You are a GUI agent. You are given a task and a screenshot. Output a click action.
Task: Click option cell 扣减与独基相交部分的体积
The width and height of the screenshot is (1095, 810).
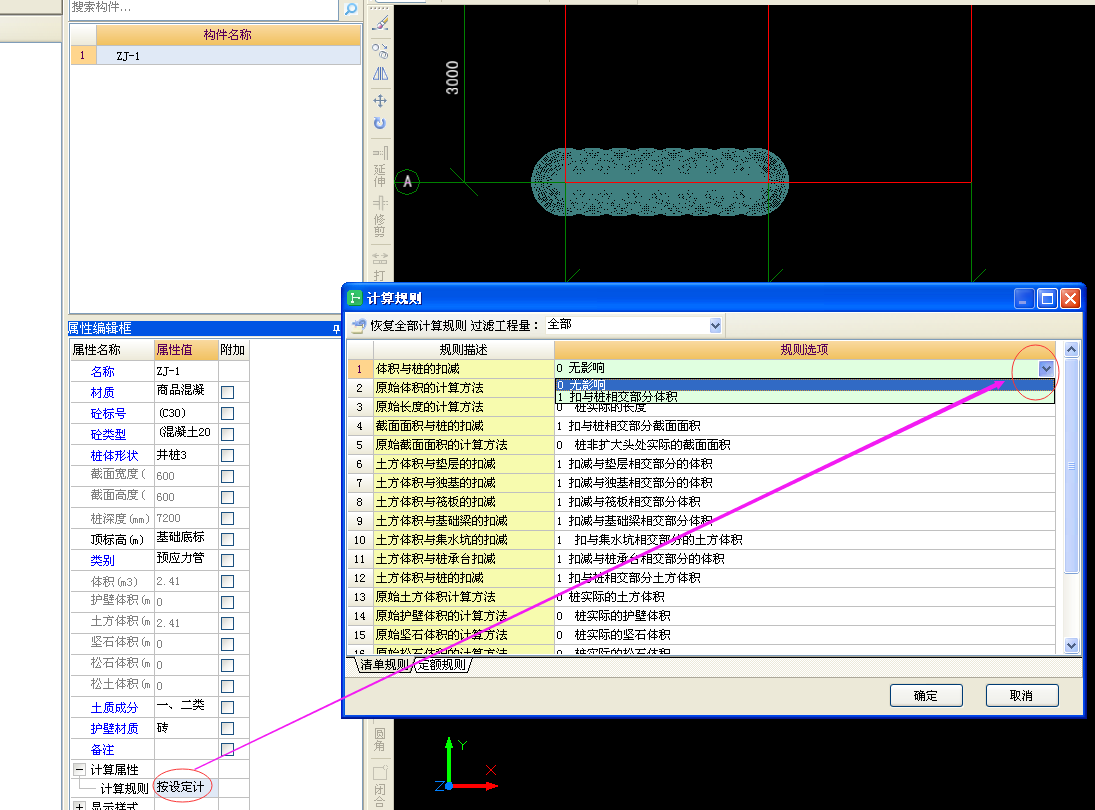coord(804,483)
